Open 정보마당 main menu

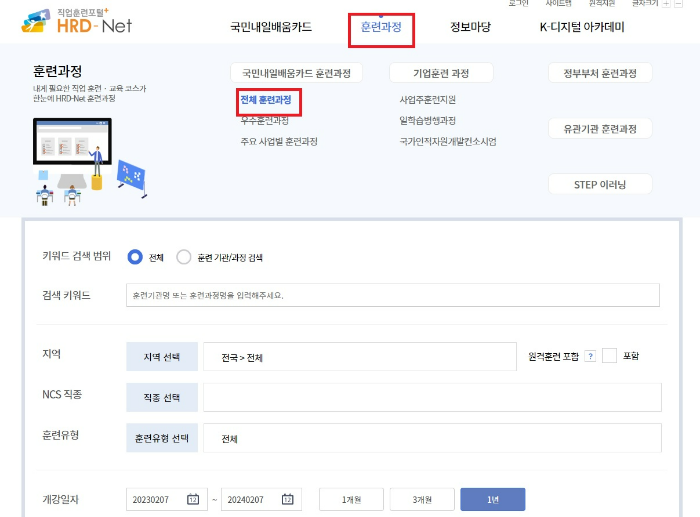[x=470, y=27]
